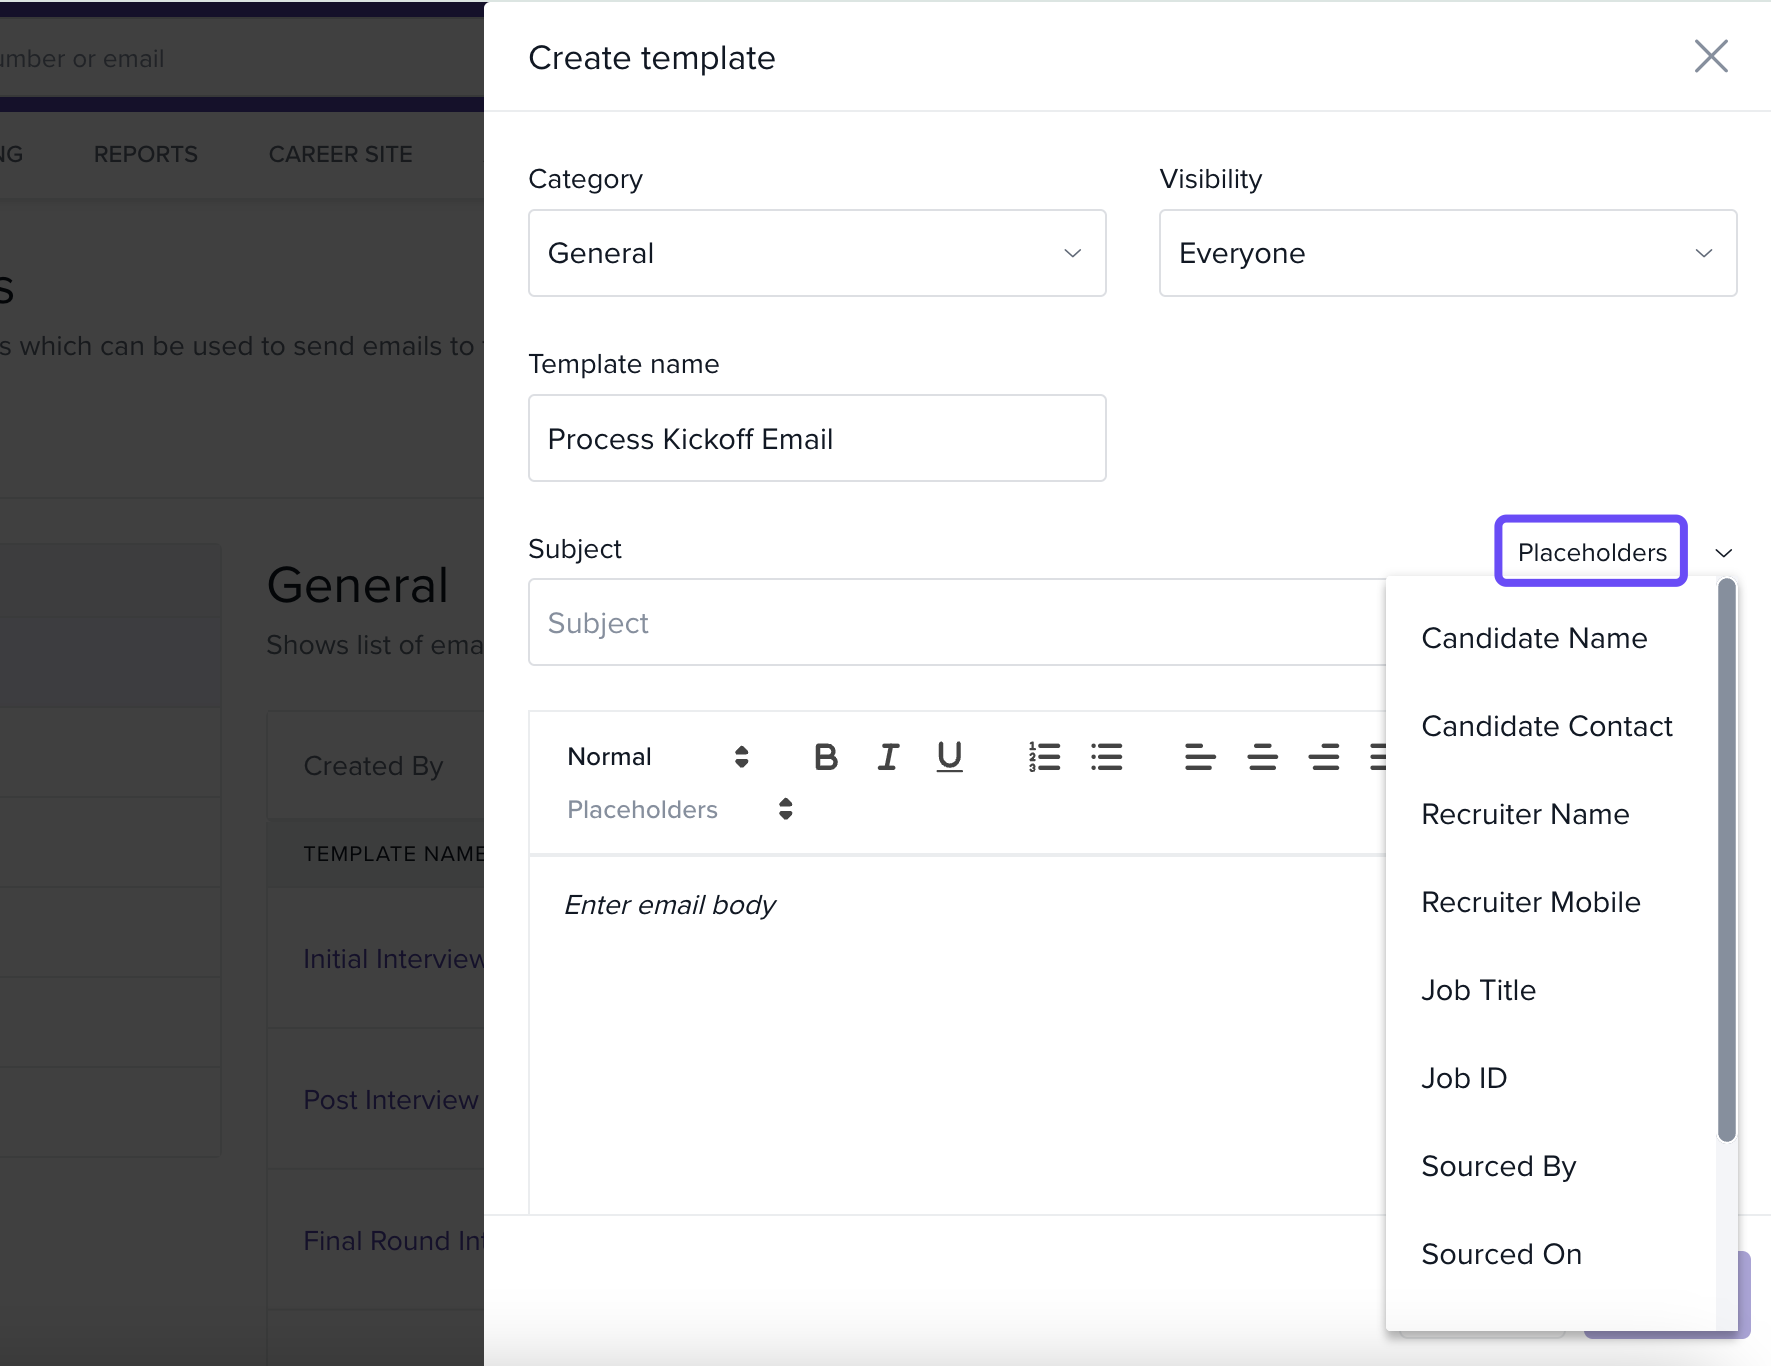Insert a bulleted list
This screenshot has width=1771, height=1366.
pyautogui.click(x=1106, y=757)
